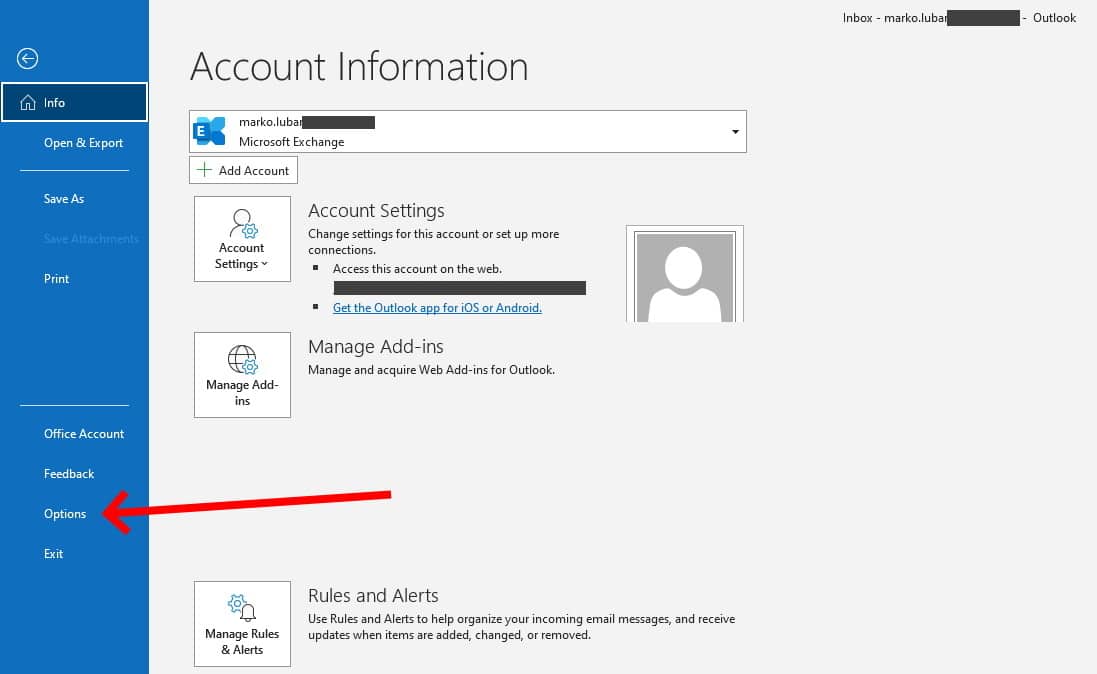This screenshot has height=674, width=1097.
Task: Choose Save As from the sidebar
Action: coord(63,198)
